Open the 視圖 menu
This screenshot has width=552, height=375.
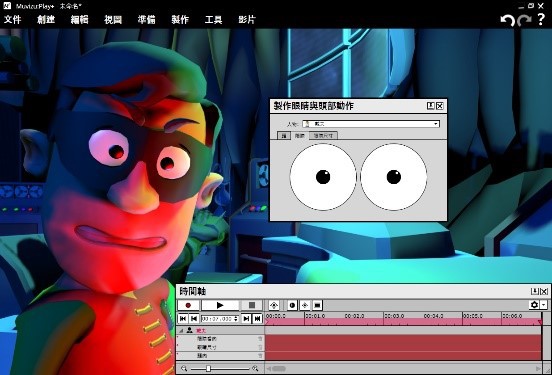(113, 19)
